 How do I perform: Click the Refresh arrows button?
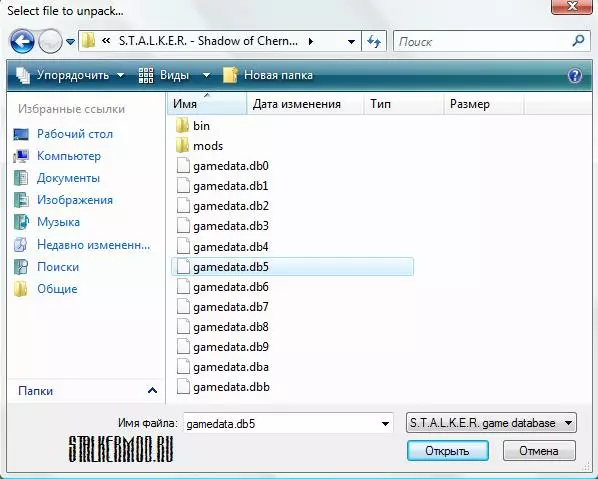tap(374, 41)
